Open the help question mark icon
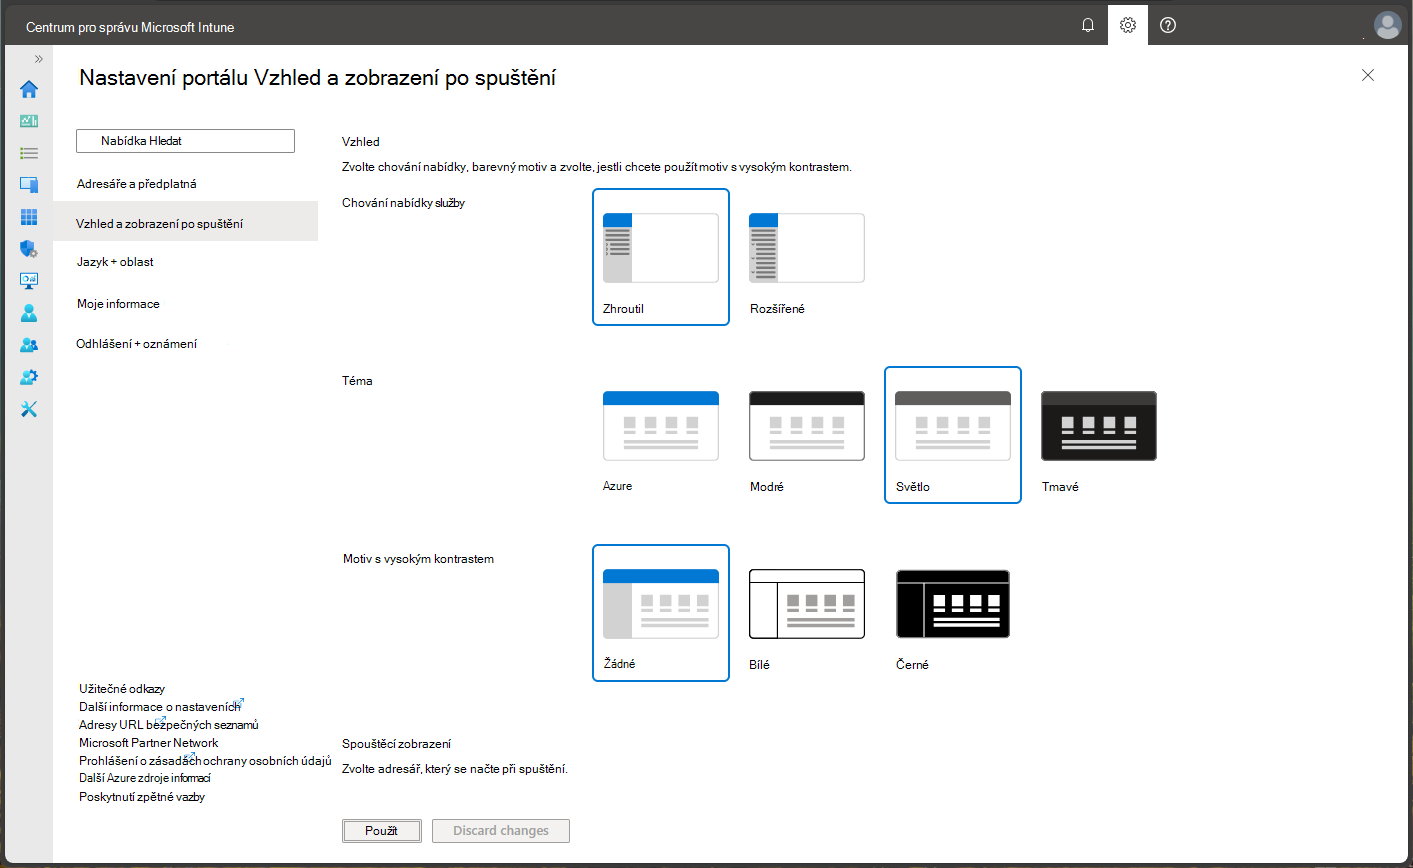 [x=1168, y=26]
